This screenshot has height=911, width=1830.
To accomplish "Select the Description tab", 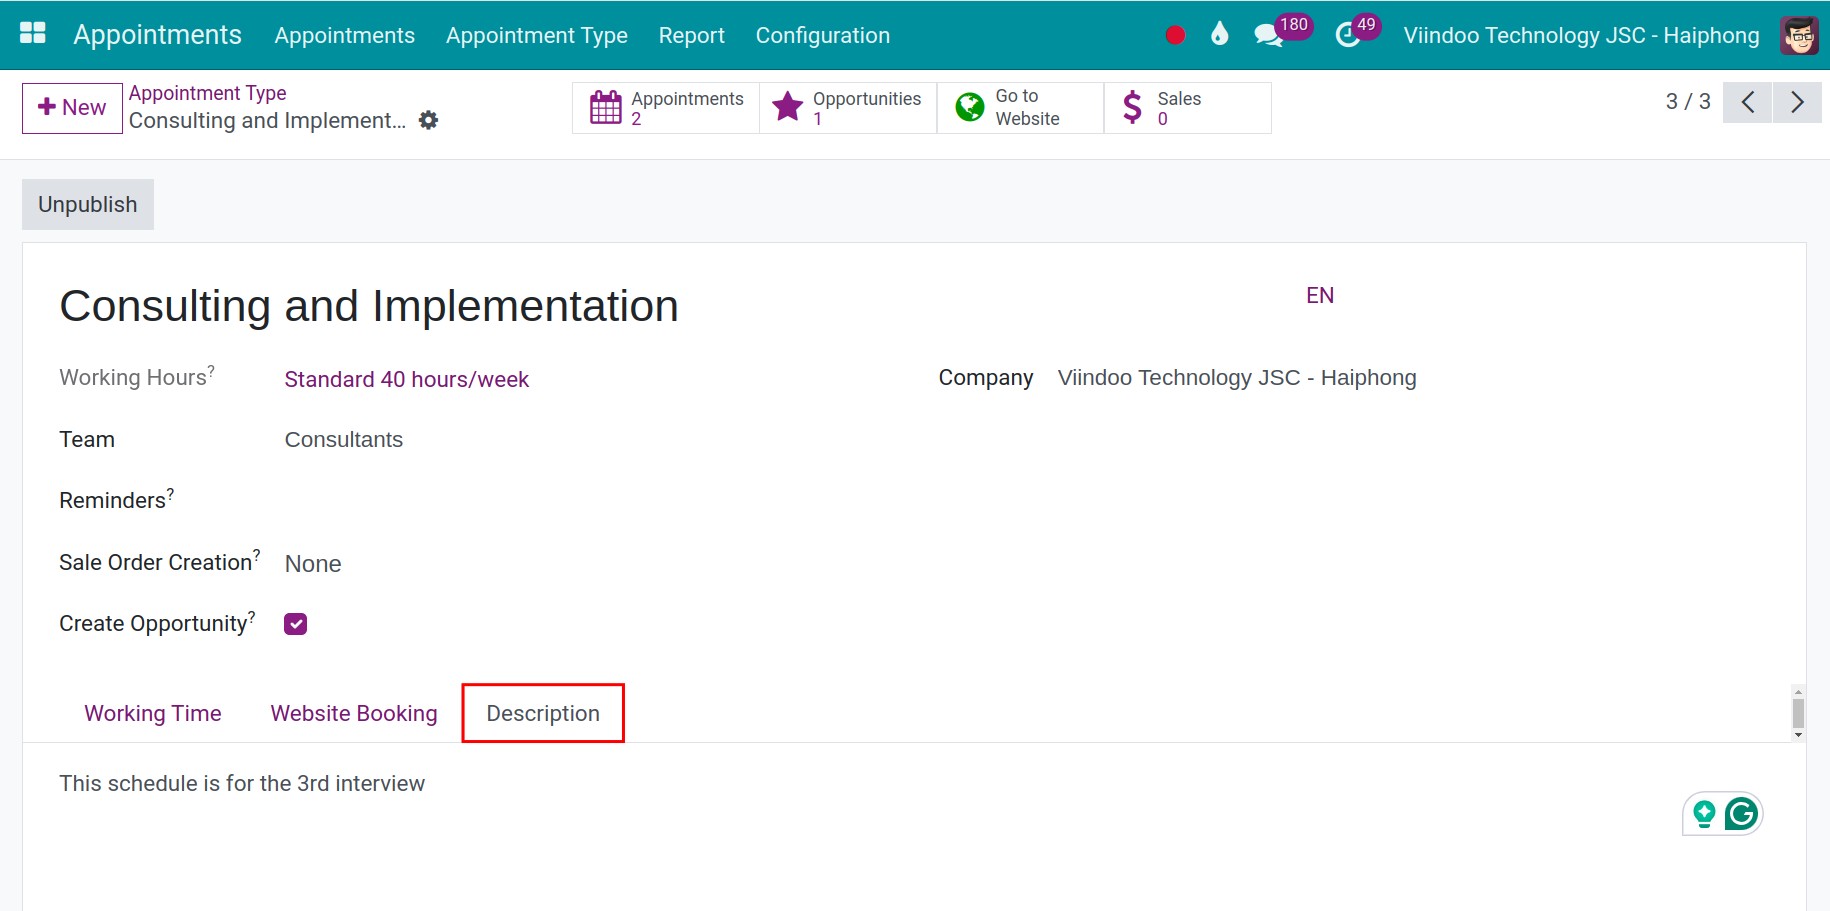I will 543,713.
